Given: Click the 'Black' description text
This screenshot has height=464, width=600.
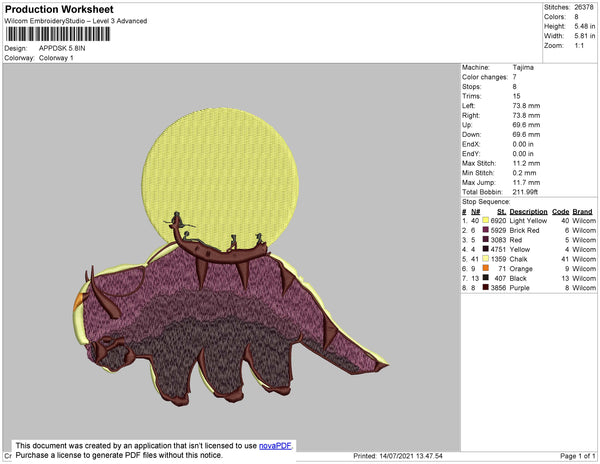Looking at the screenshot, I should click(518, 278).
